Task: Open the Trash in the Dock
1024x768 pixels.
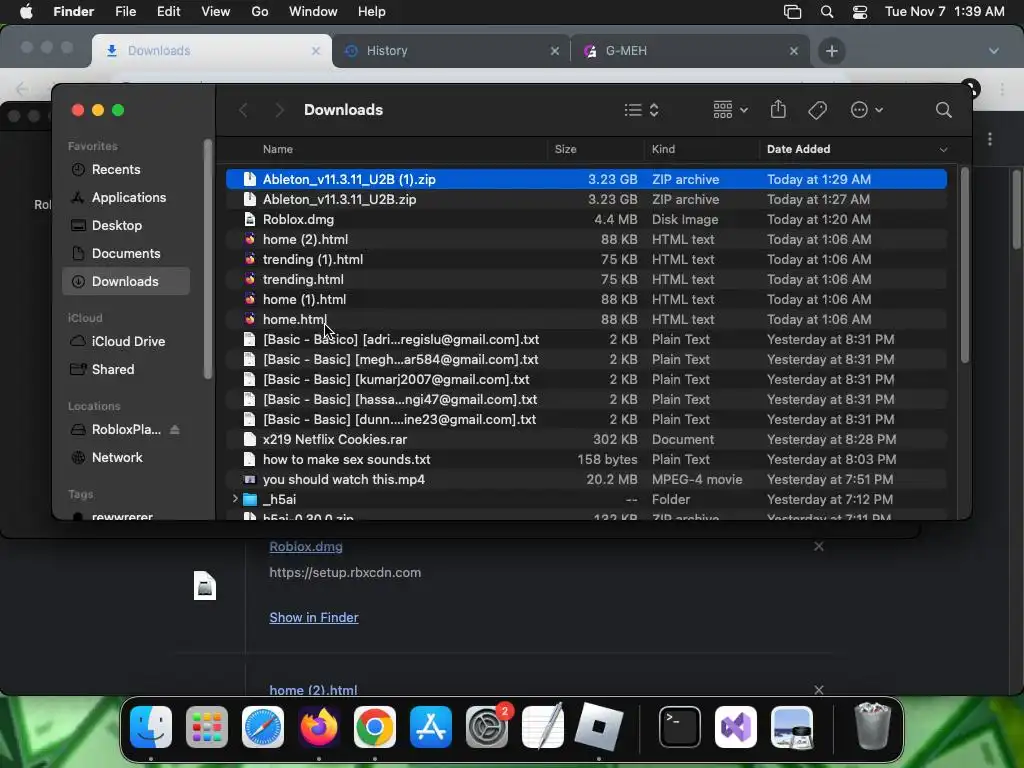Action: [872, 726]
